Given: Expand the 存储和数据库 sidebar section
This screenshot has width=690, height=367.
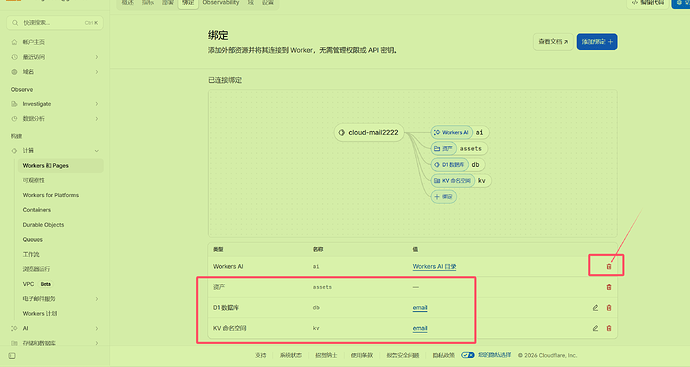Looking at the screenshot, I should [96, 343].
